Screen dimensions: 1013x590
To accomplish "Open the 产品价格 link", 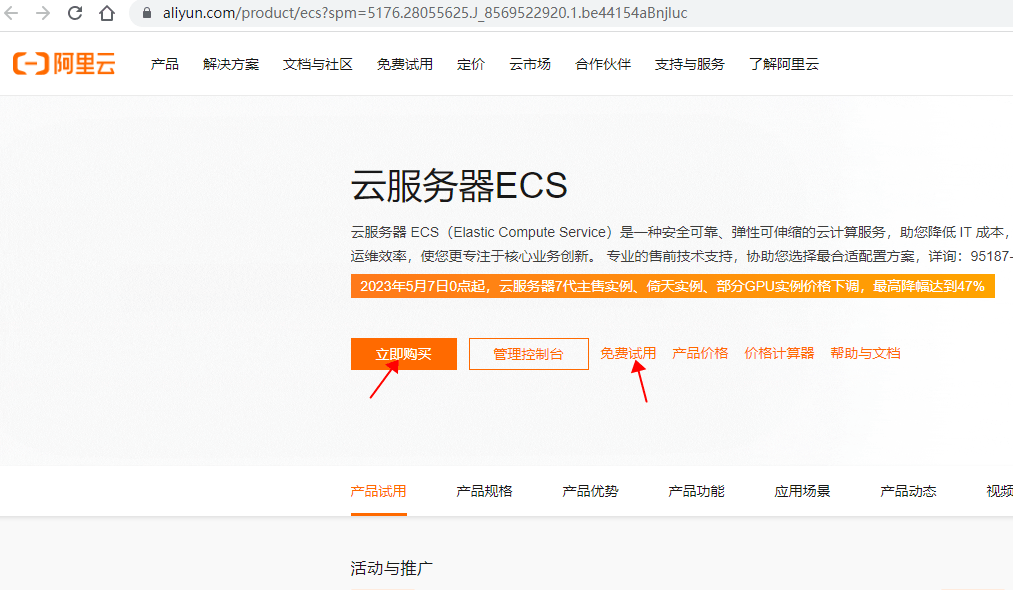I will click(x=700, y=353).
